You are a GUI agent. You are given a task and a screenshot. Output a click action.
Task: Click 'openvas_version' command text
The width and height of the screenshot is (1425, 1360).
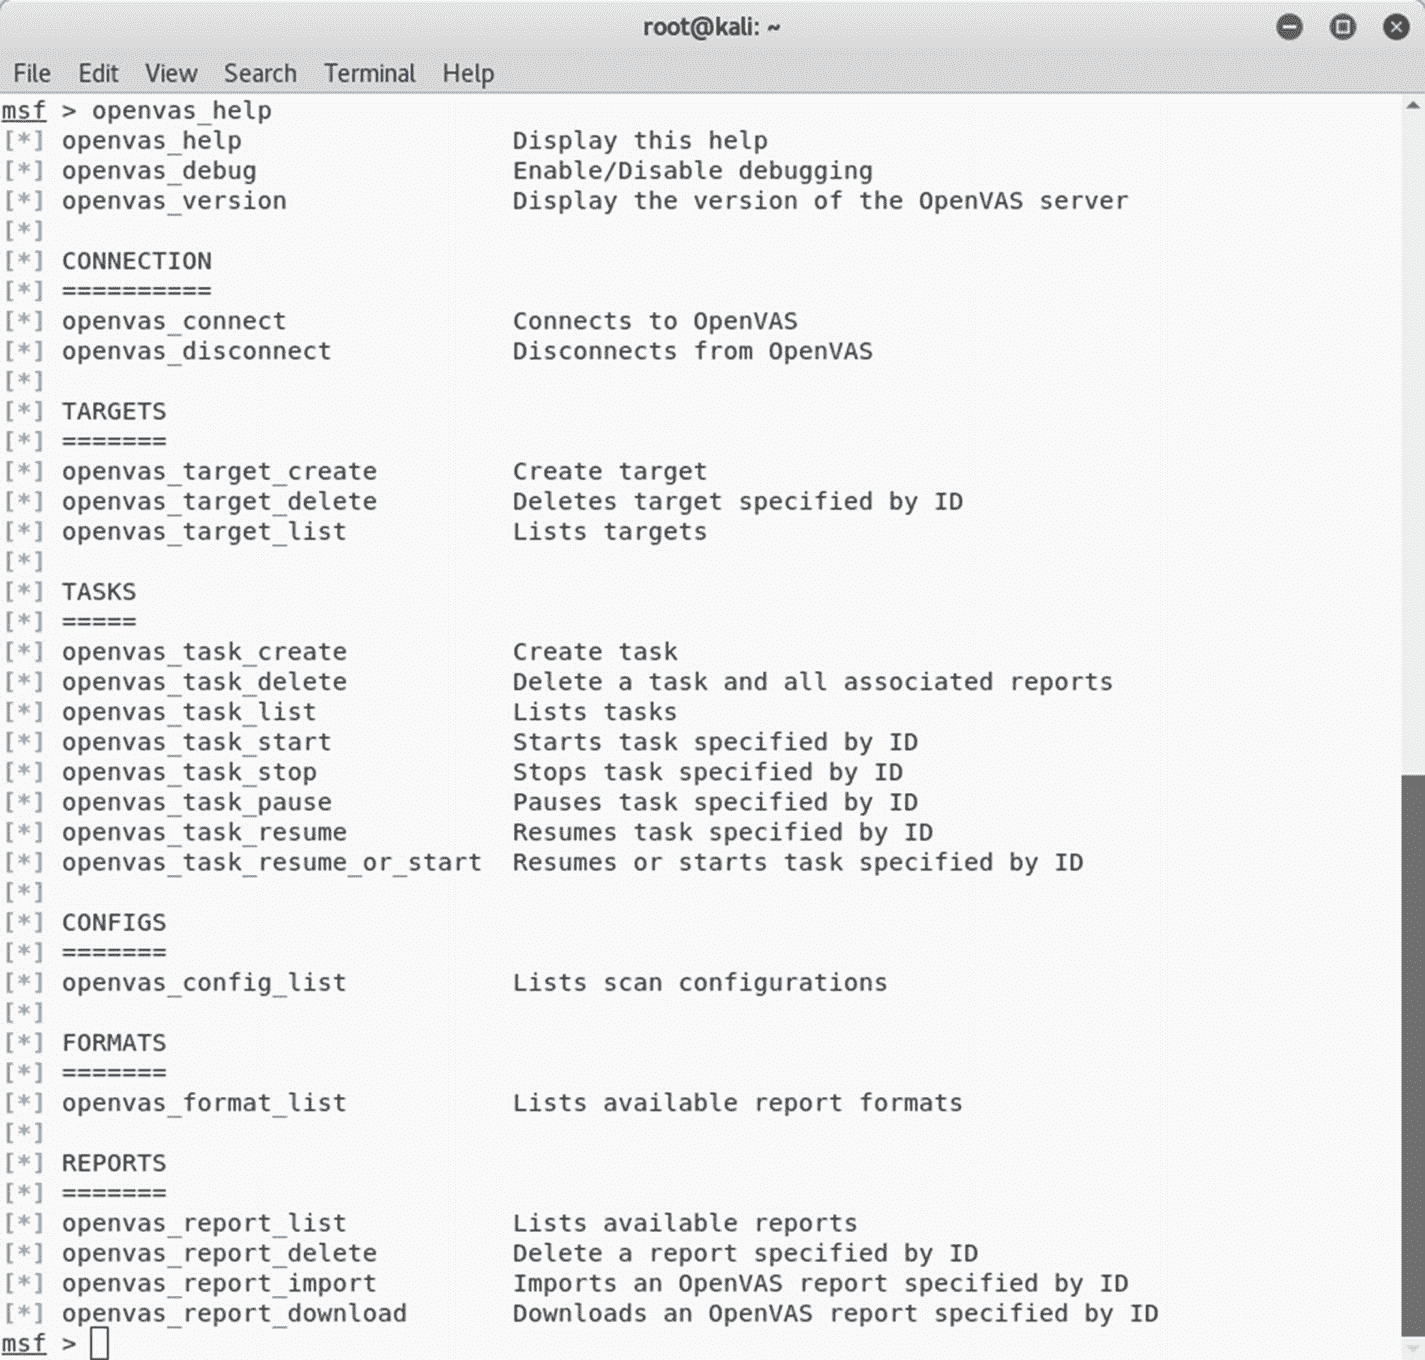[x=174, y=201]
